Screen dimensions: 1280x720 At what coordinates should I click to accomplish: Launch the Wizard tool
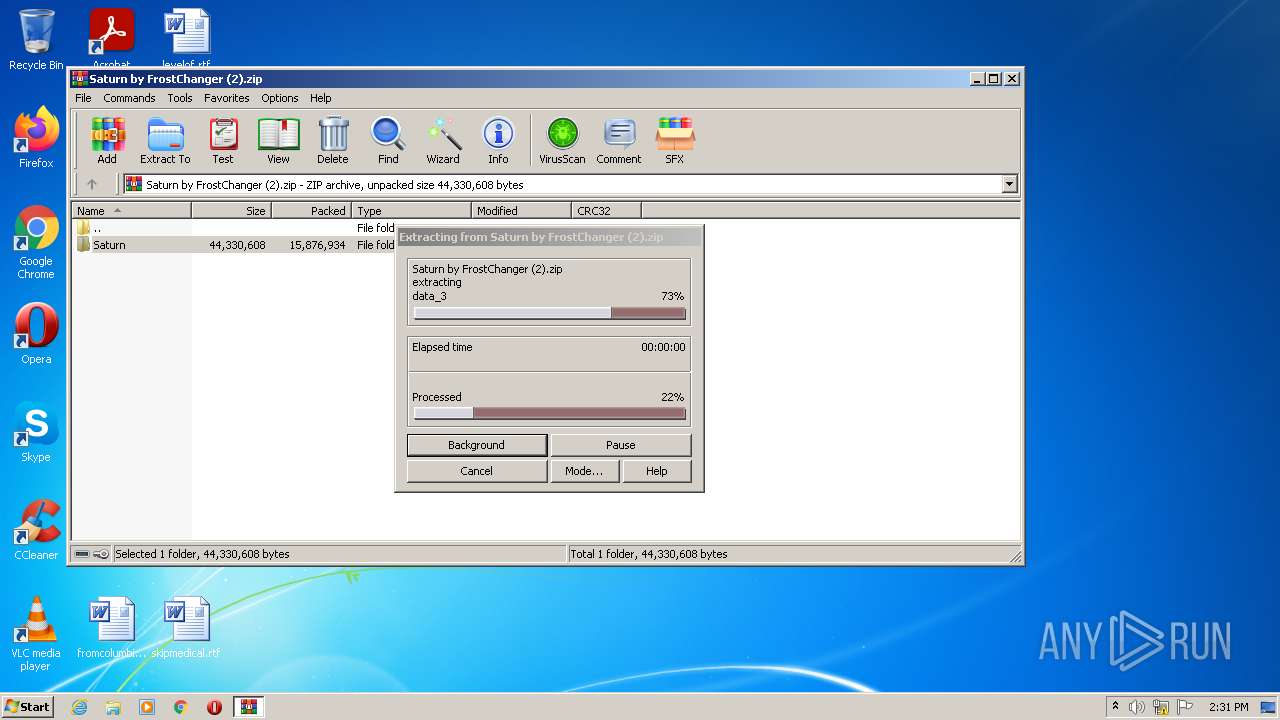click(443, 140)
